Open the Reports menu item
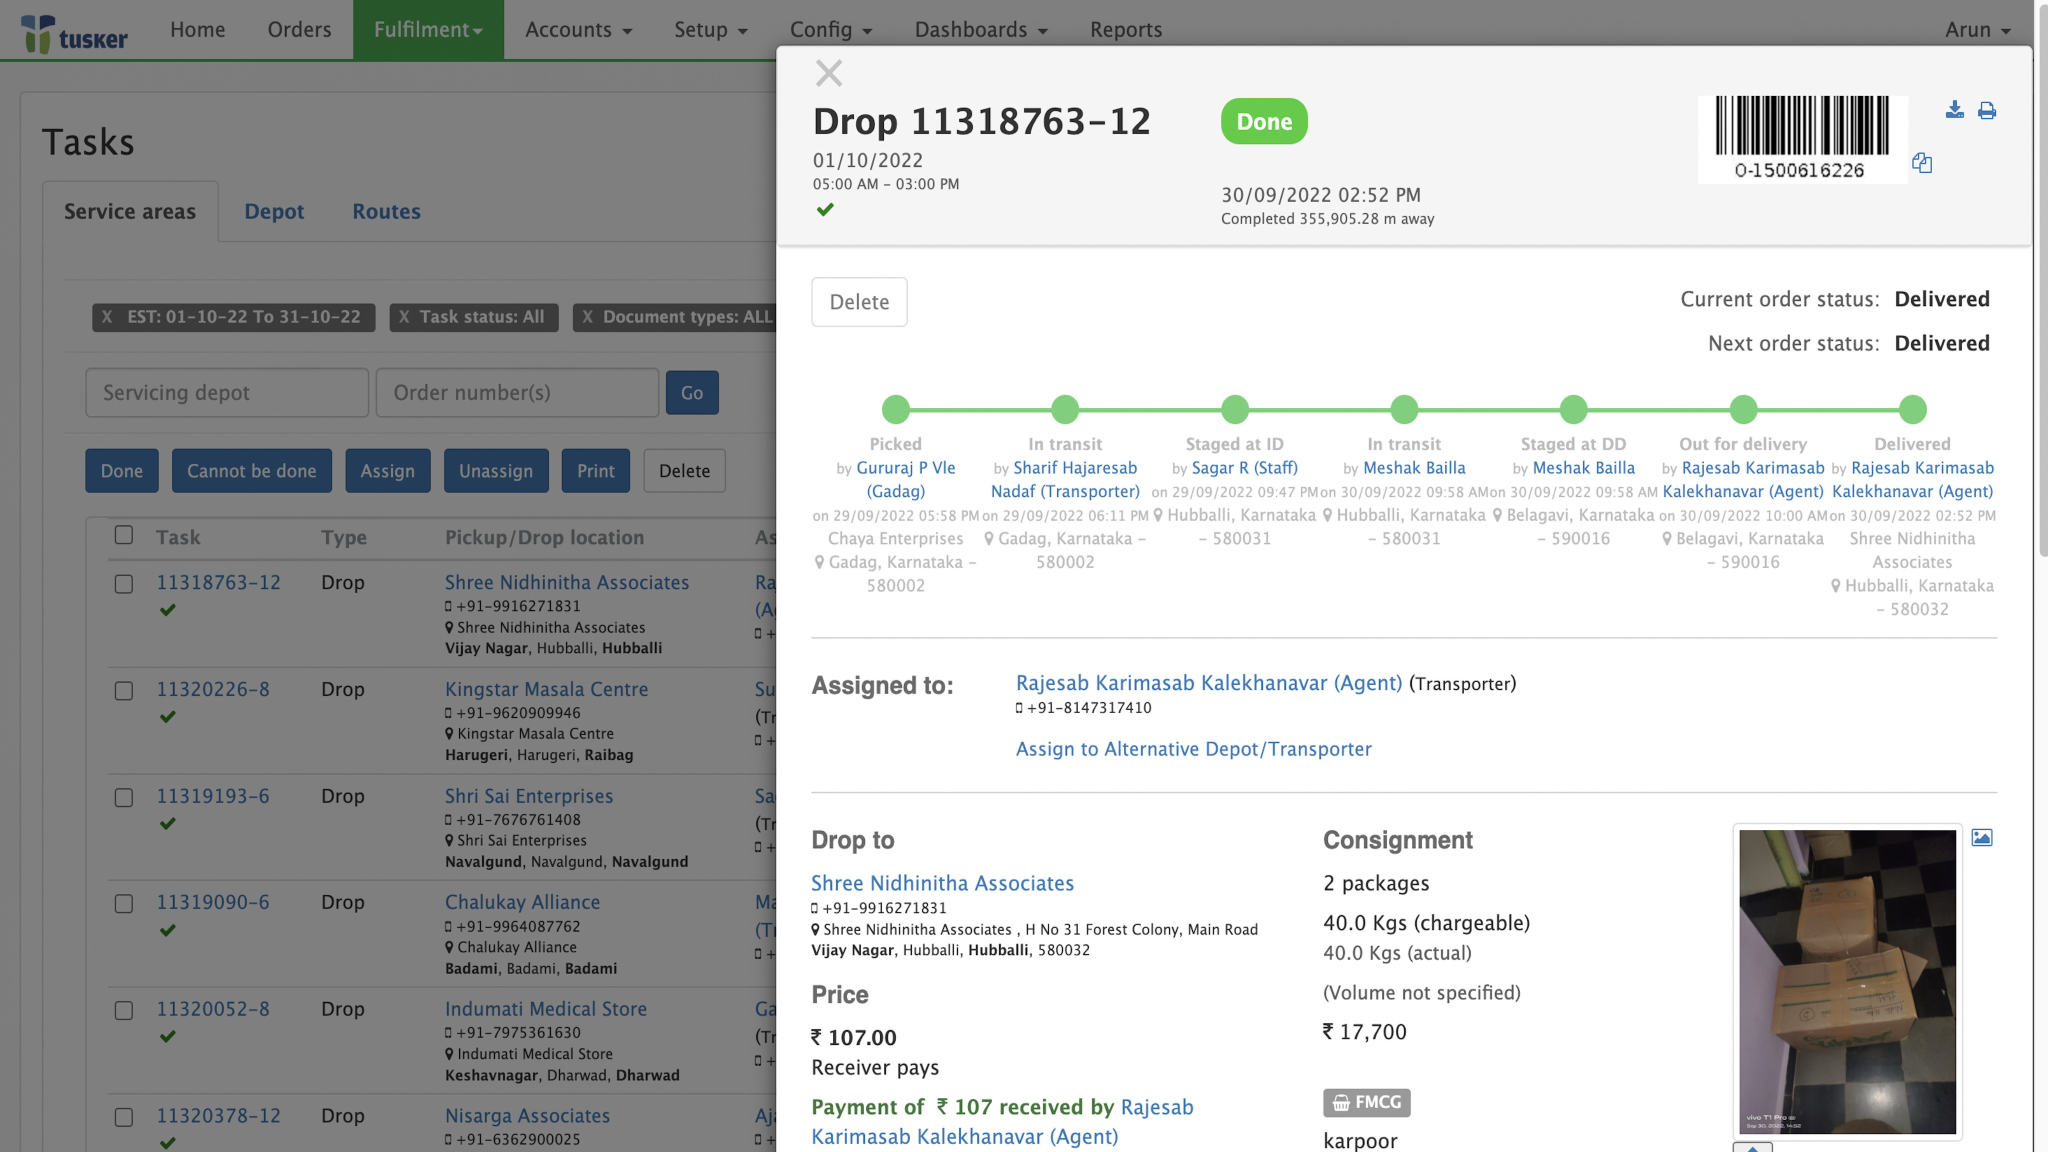Viewport: 2048px width, 1152px height. 1126,29
